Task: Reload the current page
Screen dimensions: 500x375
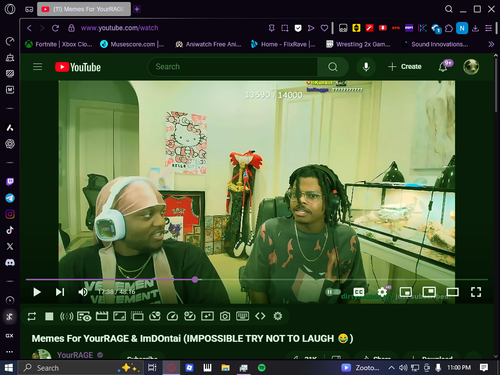Action: tap(55, 28)
